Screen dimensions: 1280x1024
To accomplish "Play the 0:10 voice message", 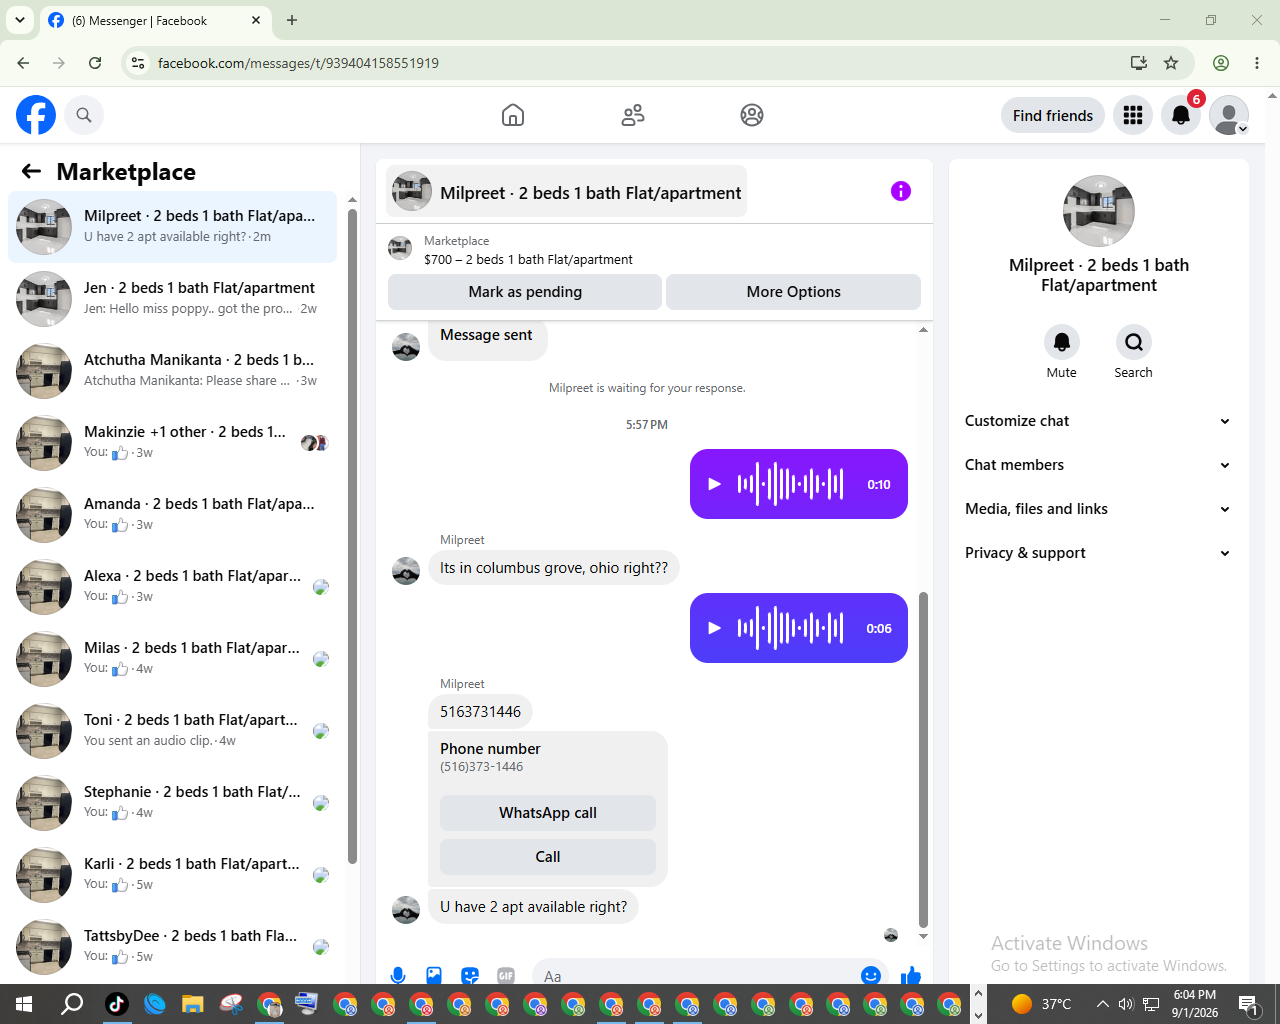I will pyautogui.click(x=714, y=484).
